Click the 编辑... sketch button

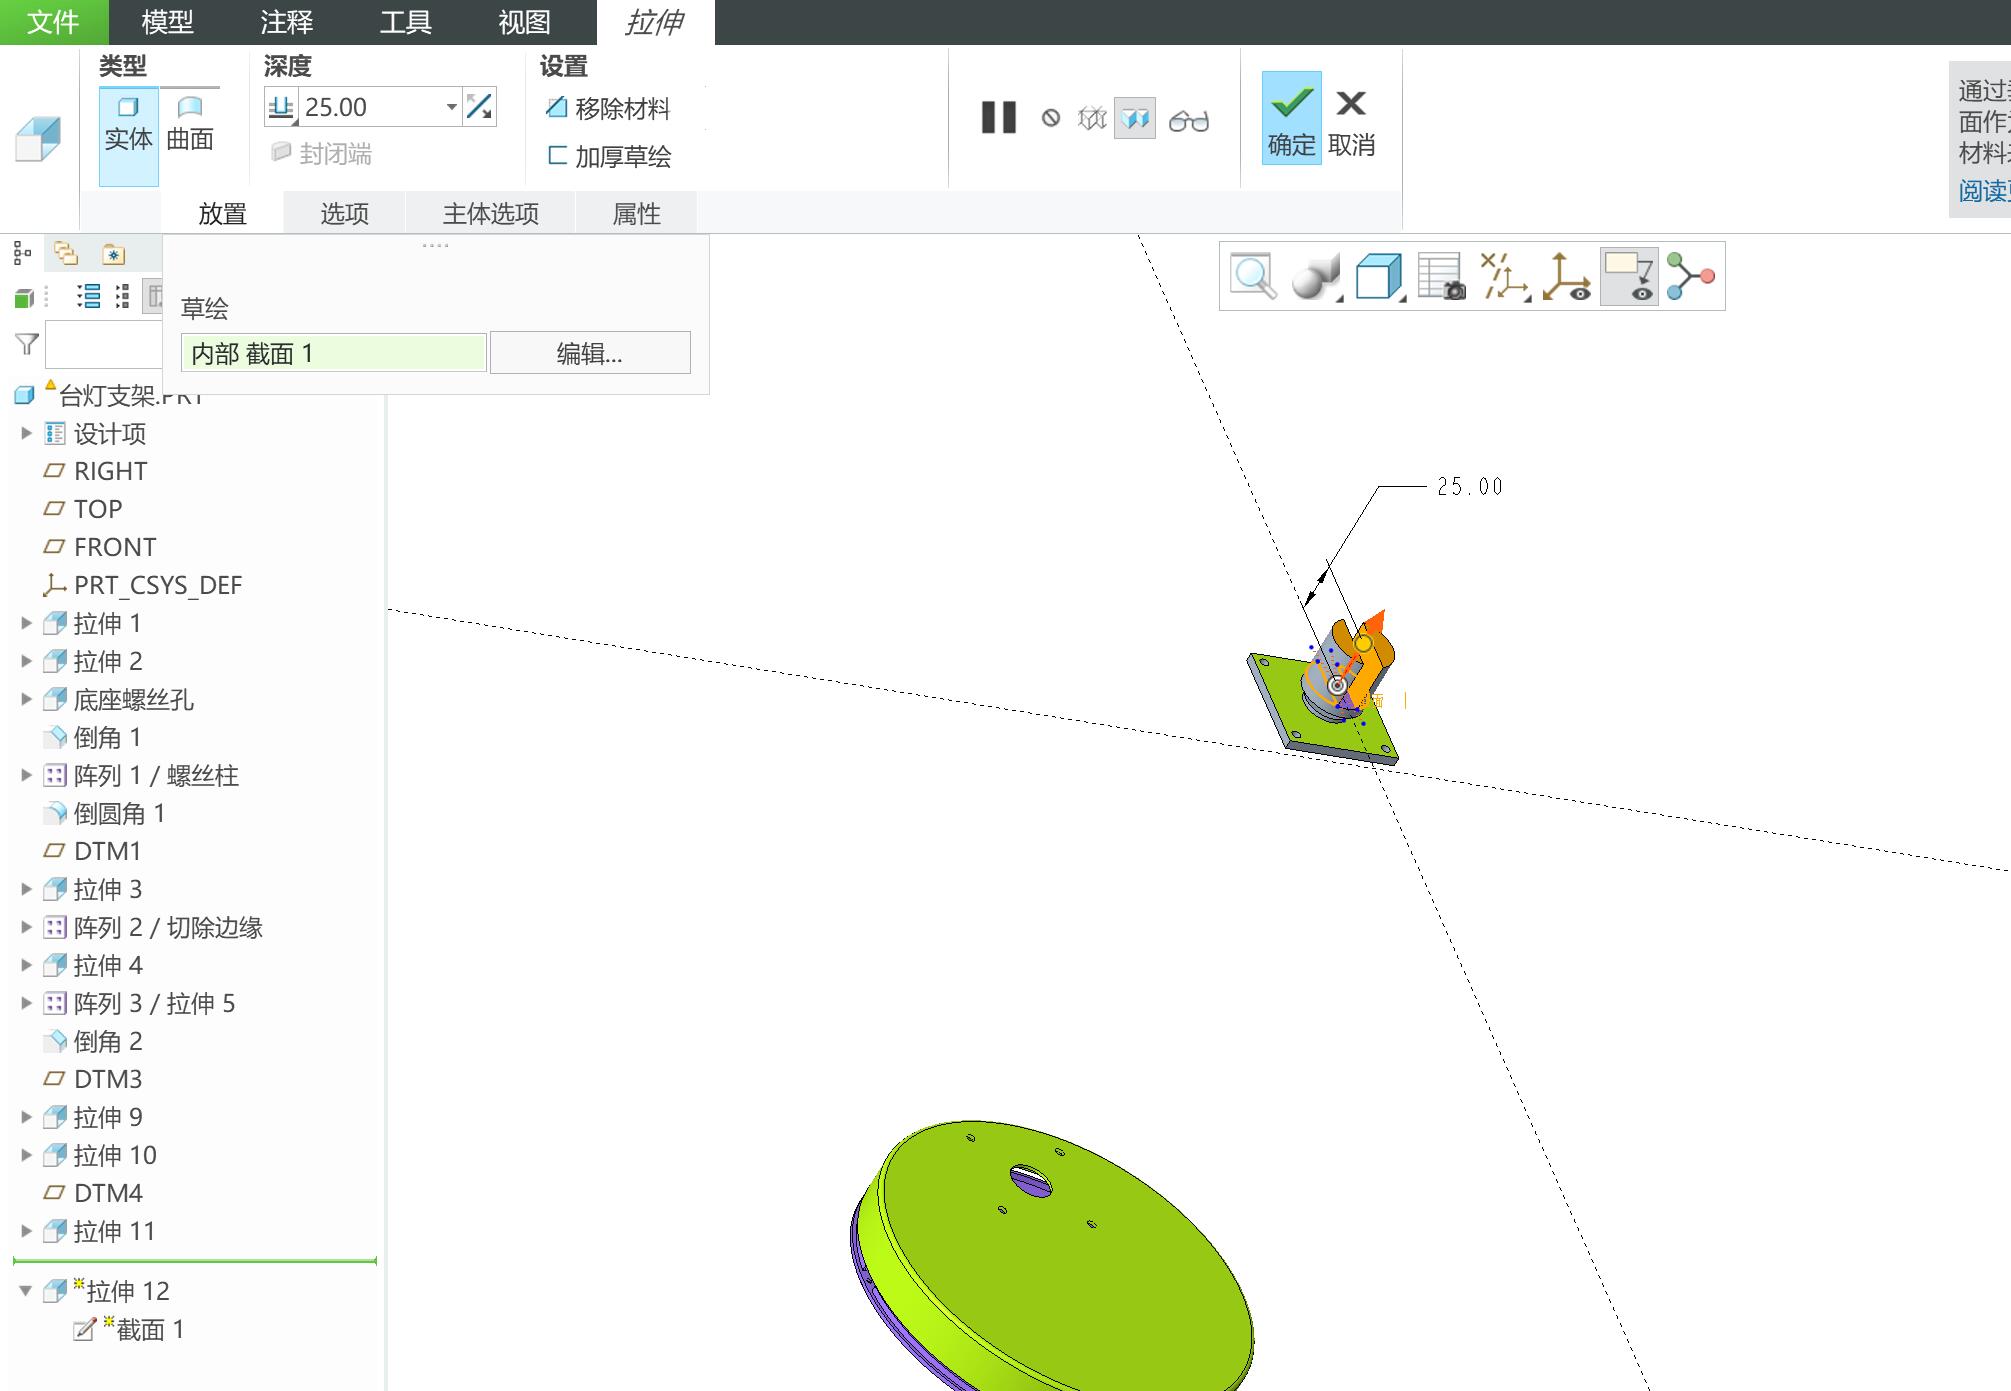tap(590, 353)
